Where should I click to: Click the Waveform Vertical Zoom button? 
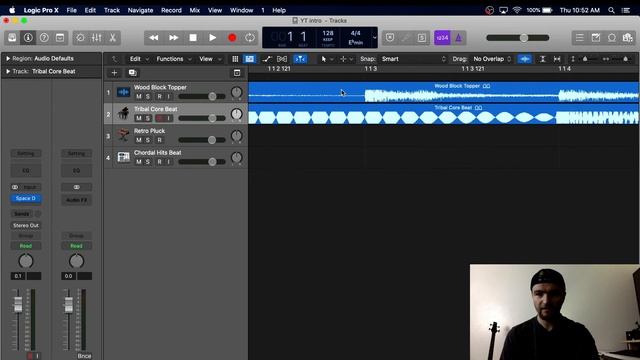pyautogui.click(x=525, y=59)
